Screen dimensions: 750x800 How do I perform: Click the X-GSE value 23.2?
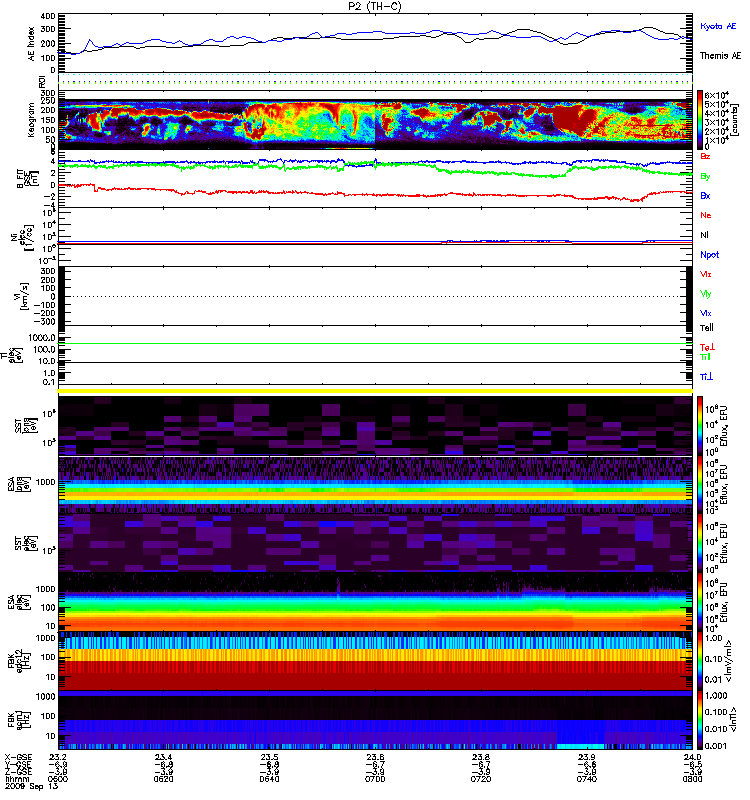pyautogui.click(x=57, y=758)
